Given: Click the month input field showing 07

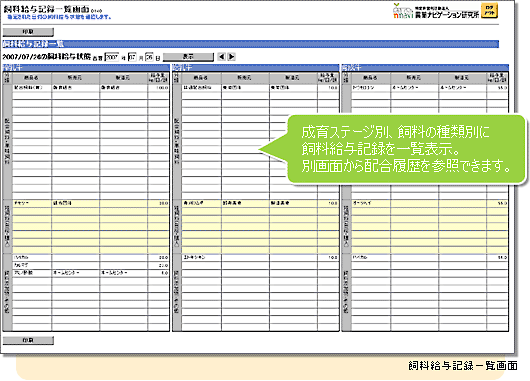Looking at the screenshot, I should pyautogui.click(x=132, y=57).
